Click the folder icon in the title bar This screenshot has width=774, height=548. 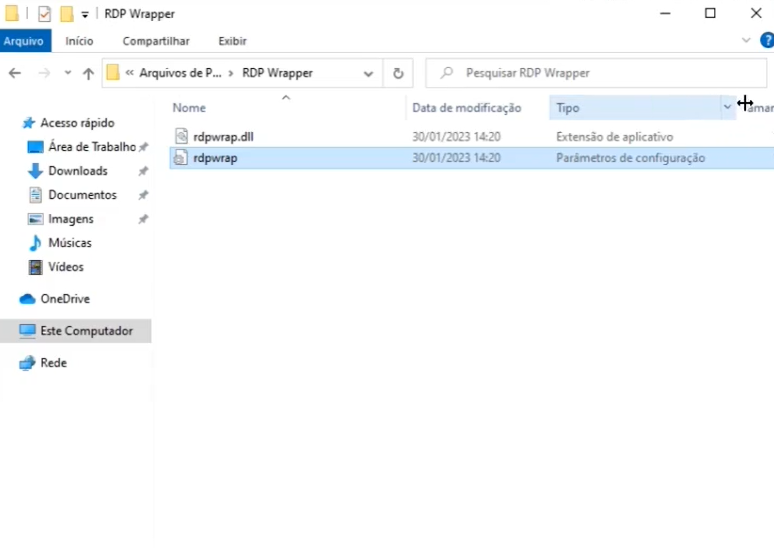pyautogui.click(x=12, y=13)
